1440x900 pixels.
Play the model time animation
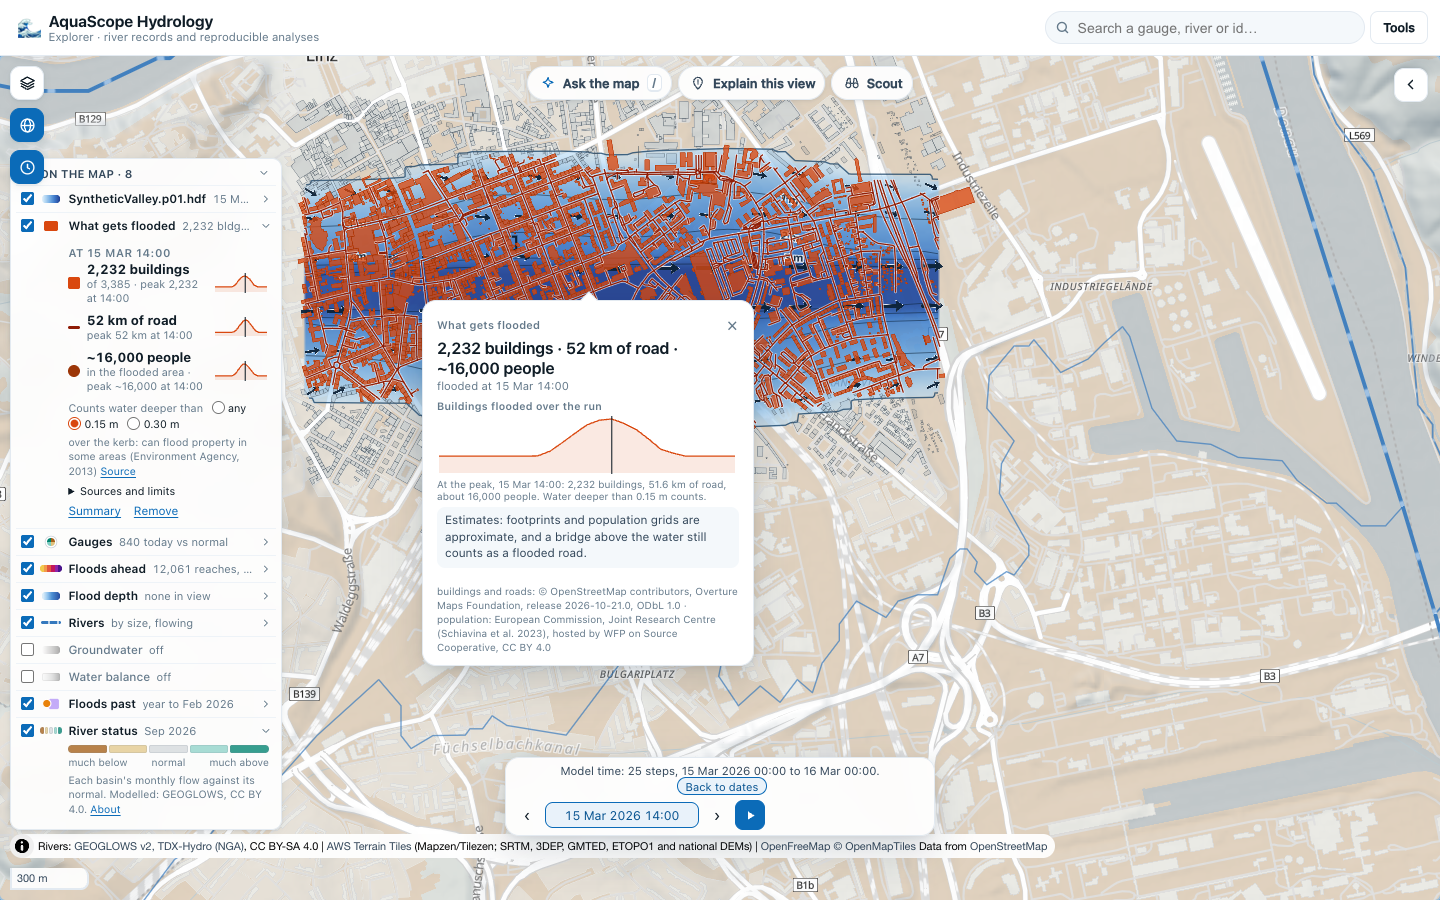[x=750, y=815]
